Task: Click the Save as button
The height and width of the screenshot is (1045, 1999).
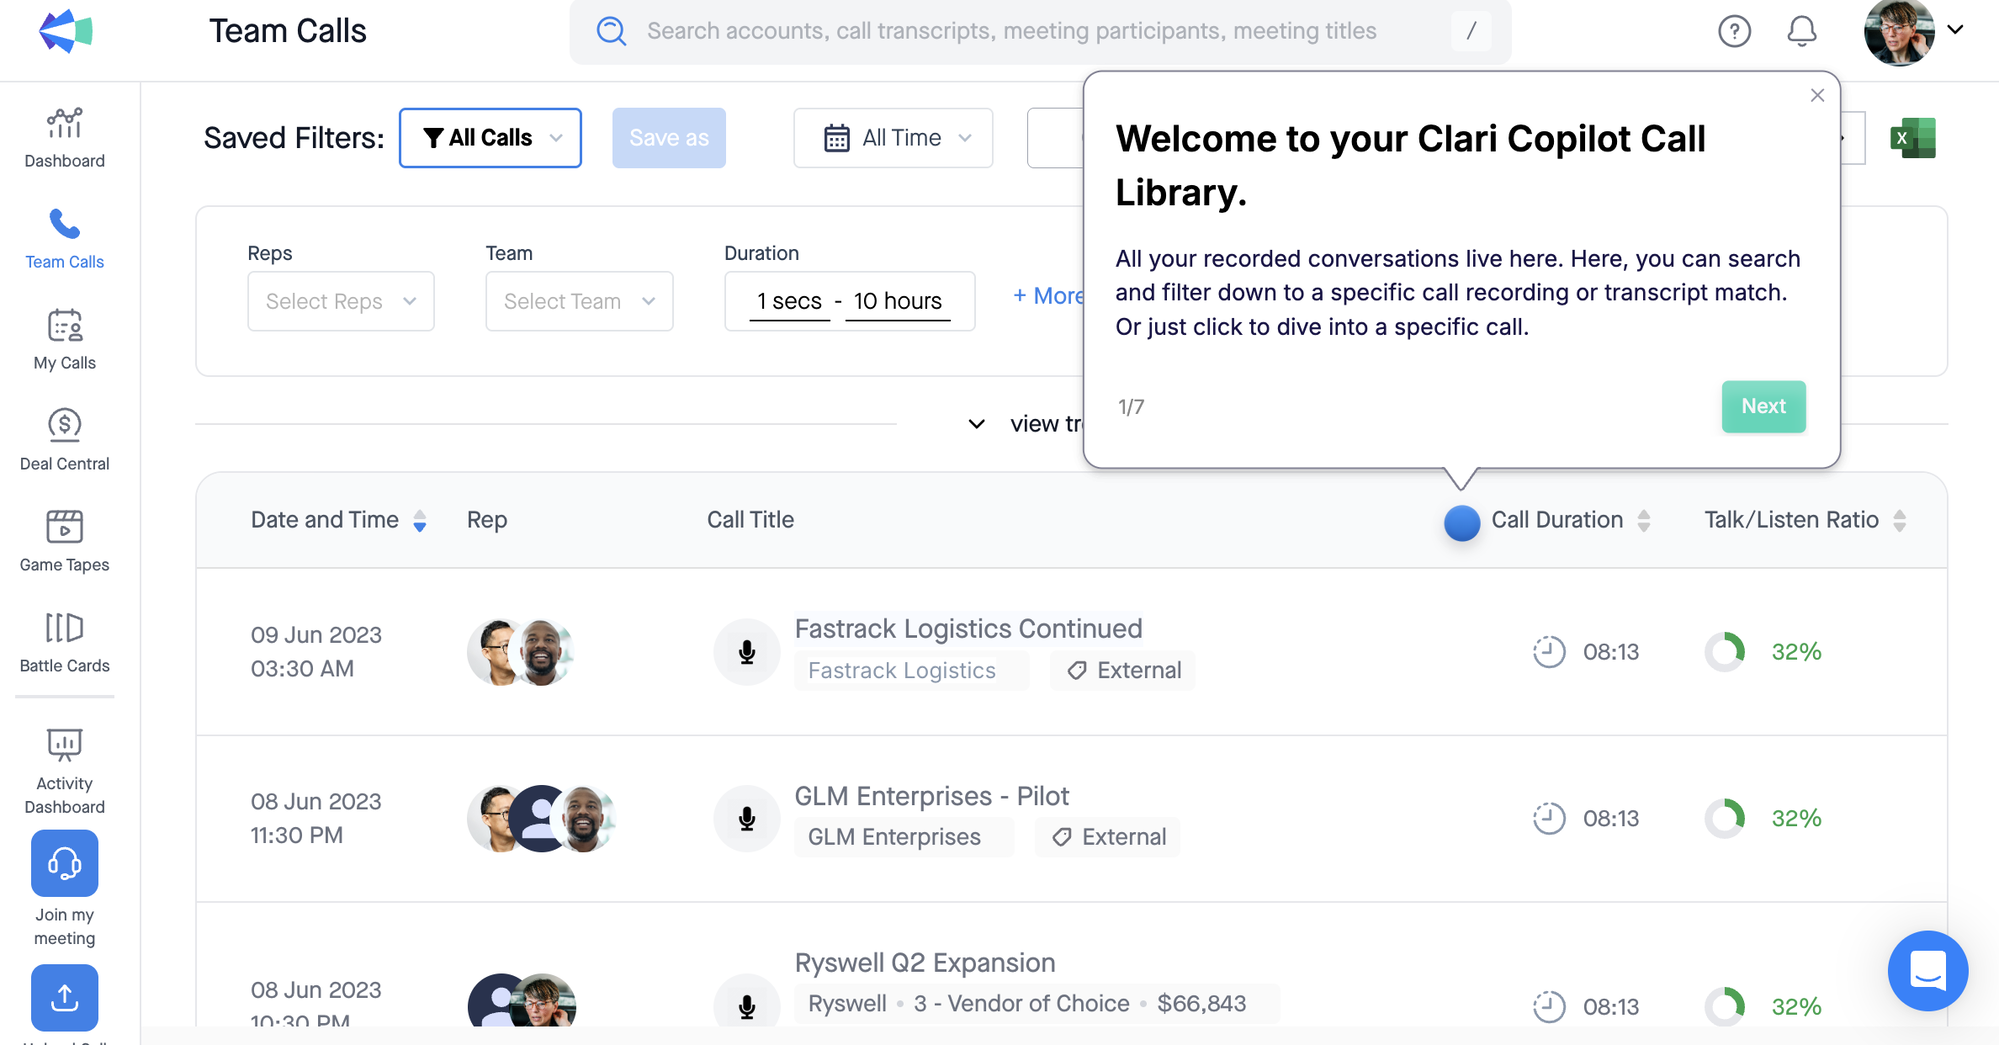Action: [x=669, y=138]
